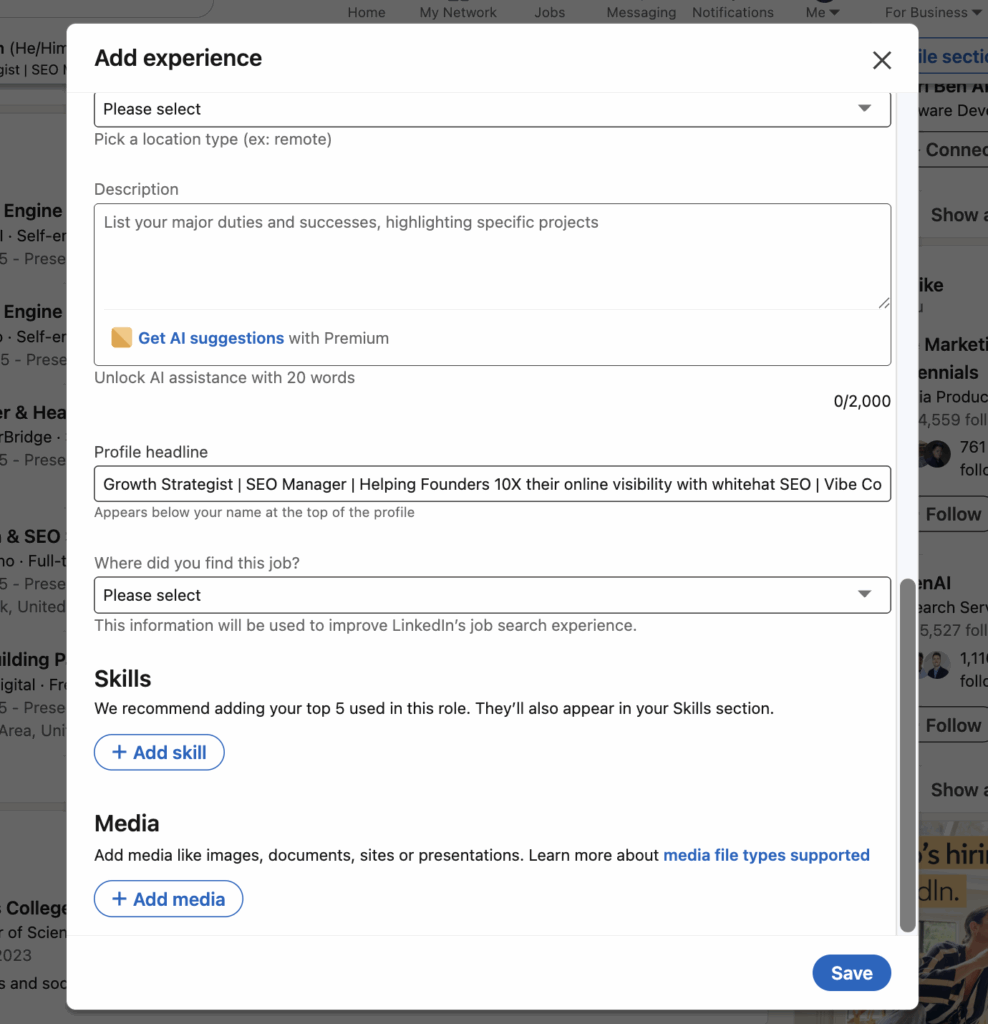Viewport: 988px width, 1024px height.
Task: Close the Add experience dialog
Action: click(881, 60)
